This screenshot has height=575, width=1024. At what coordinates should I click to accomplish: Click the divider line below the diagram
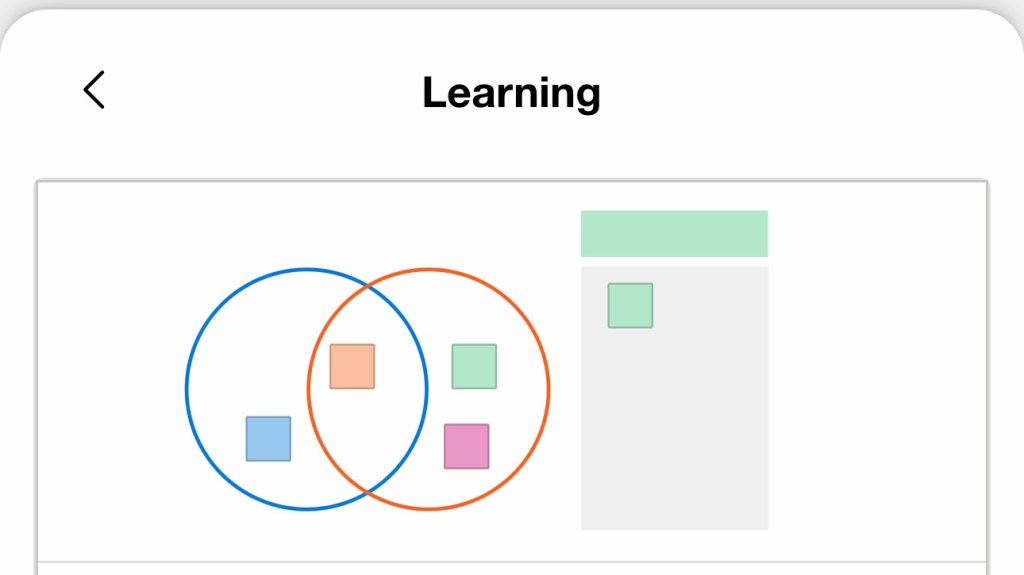512,561
